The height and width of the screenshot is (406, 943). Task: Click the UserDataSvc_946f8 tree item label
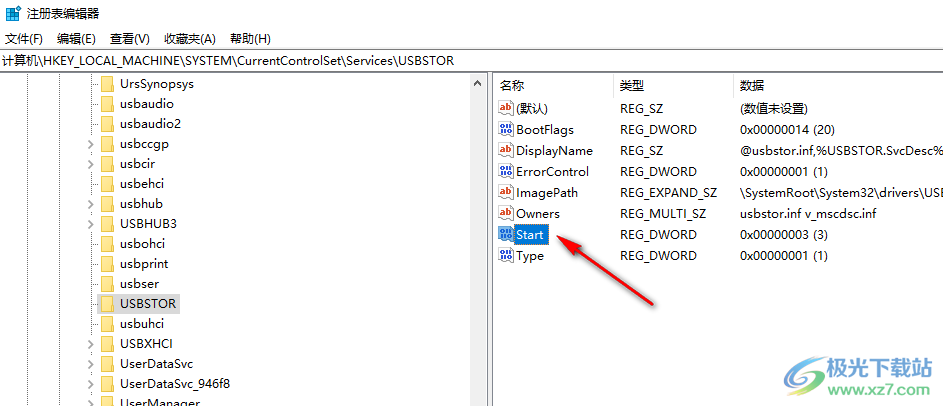(x=175, y=384)
